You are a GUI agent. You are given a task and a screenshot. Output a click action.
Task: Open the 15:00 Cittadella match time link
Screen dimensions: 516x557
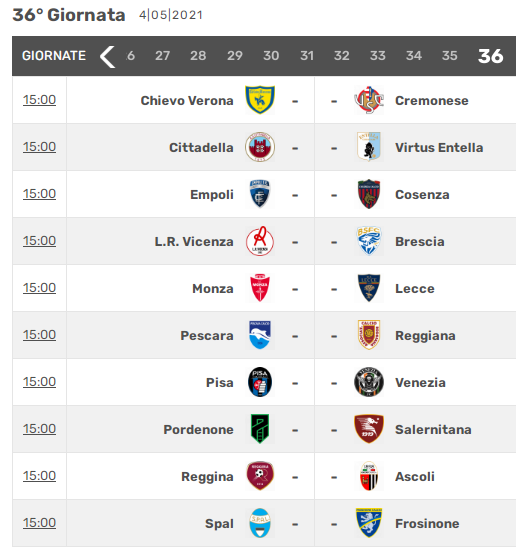39,147
